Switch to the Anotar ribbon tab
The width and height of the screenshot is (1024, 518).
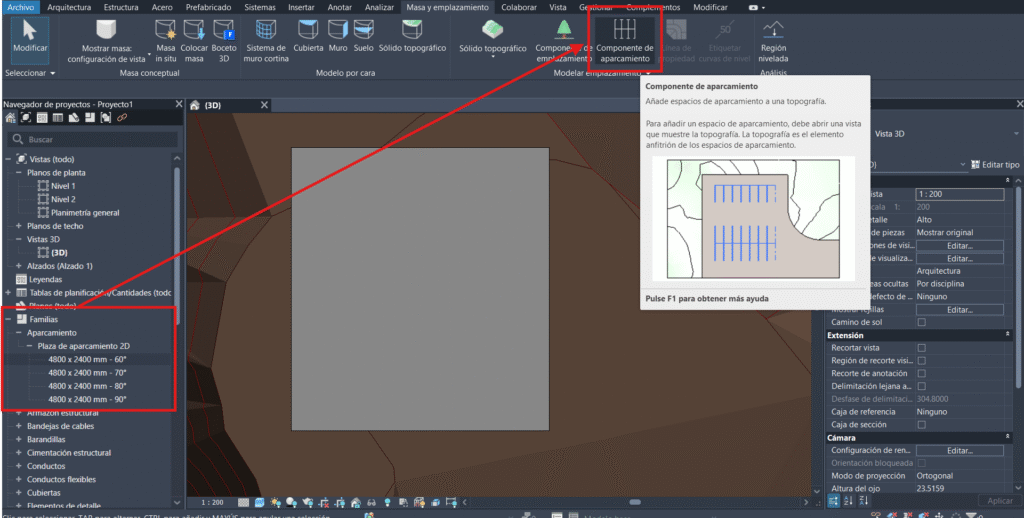click(x=340, y=7)
